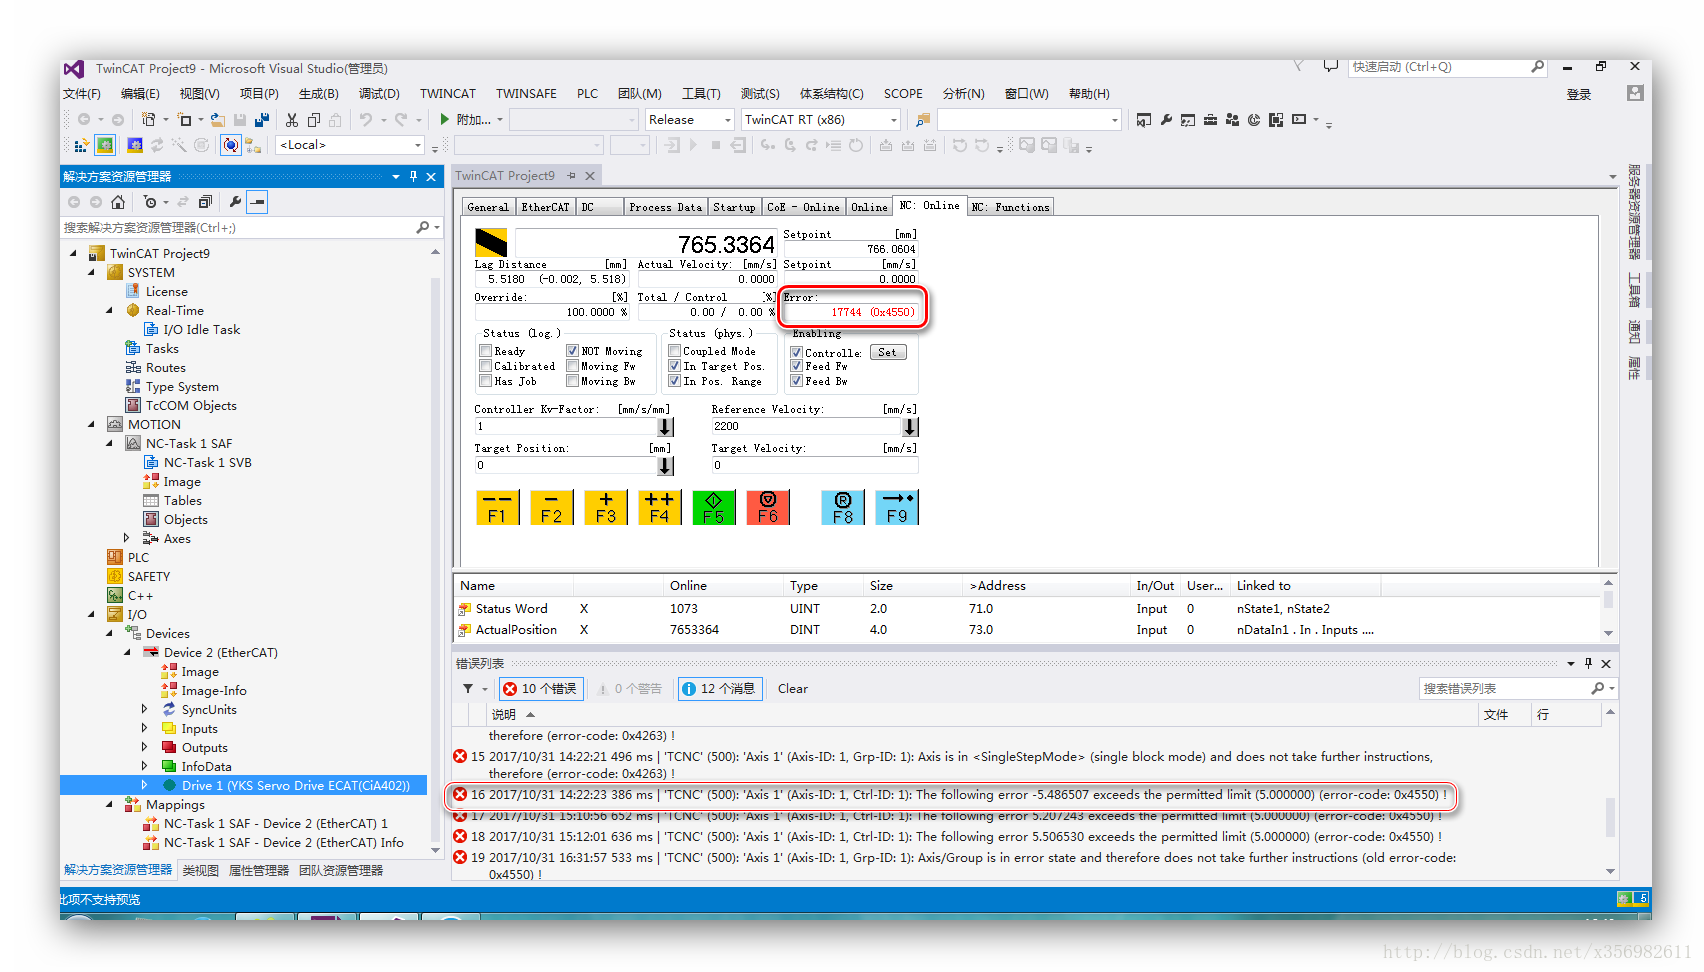Toggle the In Target Pos. checkbox

tap(675, 366)
